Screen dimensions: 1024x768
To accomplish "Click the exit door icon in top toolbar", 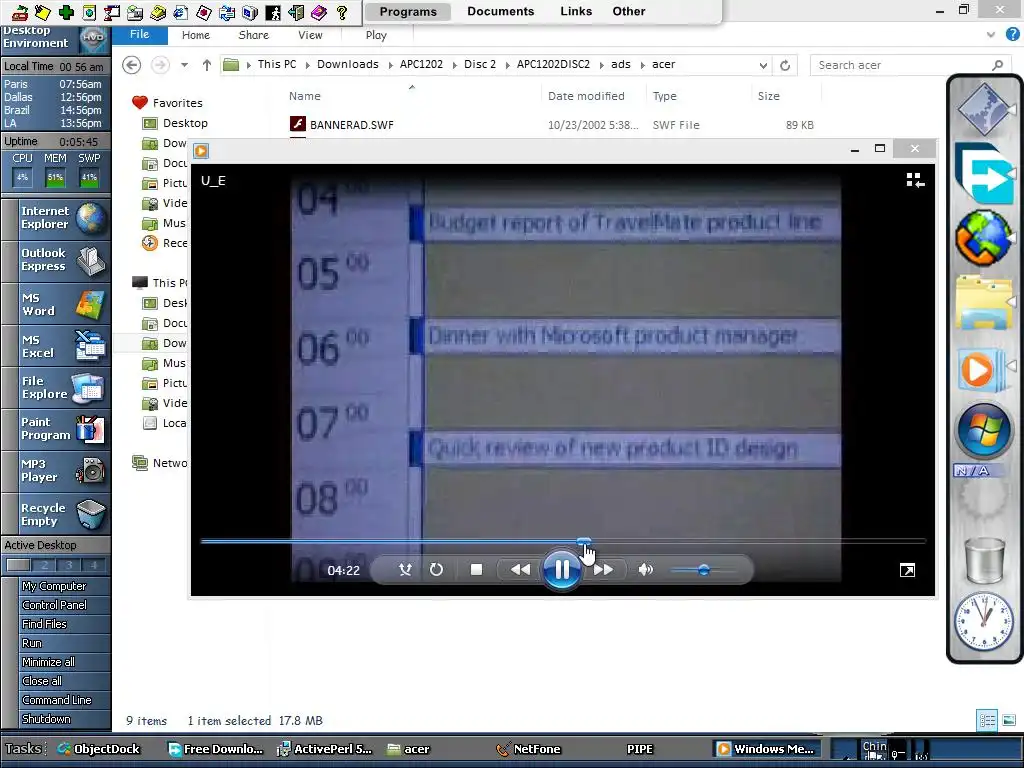I will click(x=296, y=12).
